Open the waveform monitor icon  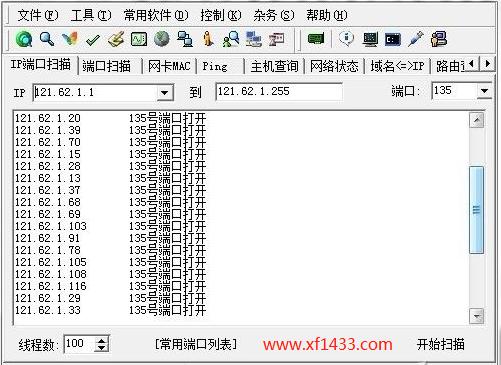coord(139,39)
